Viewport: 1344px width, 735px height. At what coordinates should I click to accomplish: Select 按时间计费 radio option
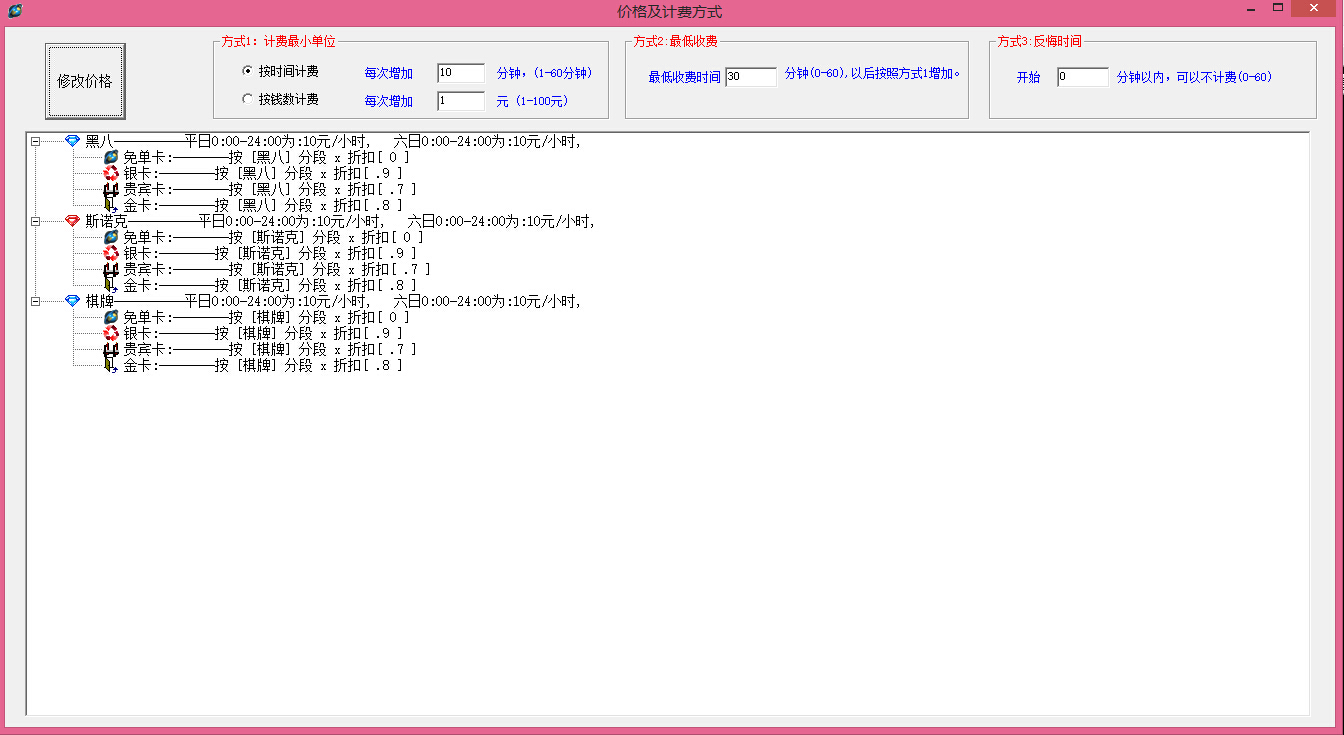(281, 72)
